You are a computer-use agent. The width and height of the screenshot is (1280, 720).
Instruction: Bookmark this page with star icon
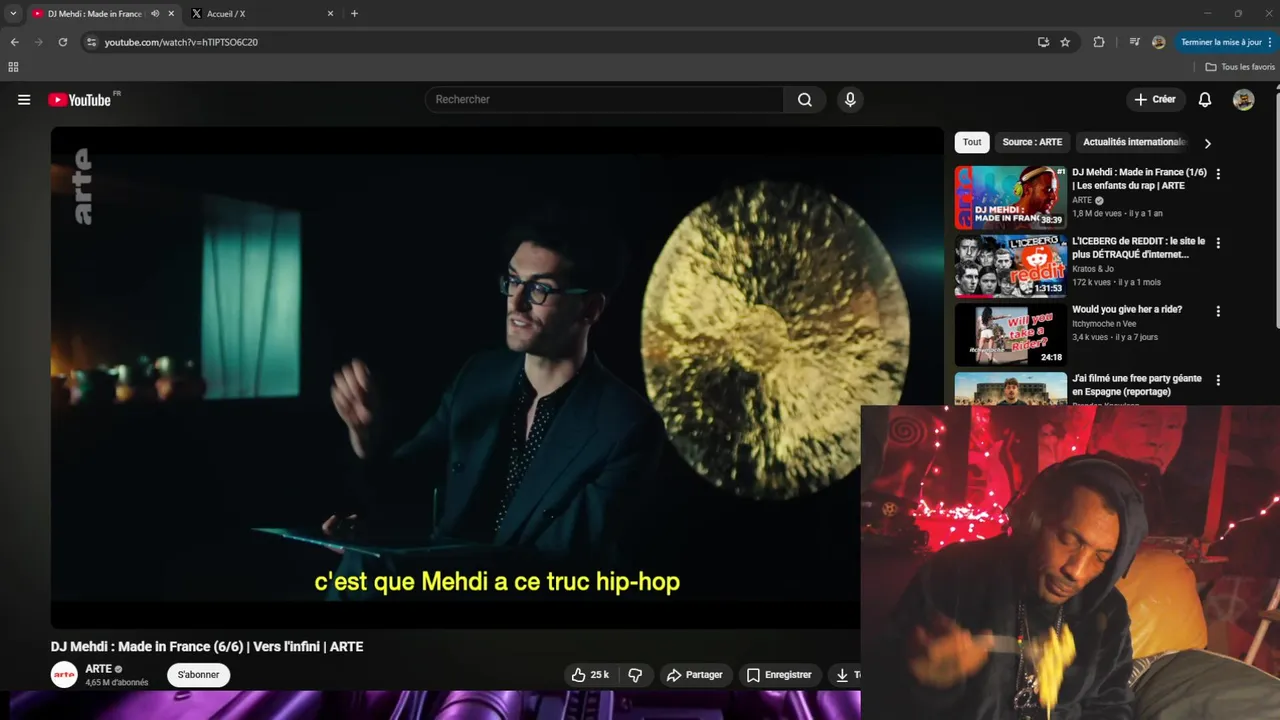point(1065,42)
